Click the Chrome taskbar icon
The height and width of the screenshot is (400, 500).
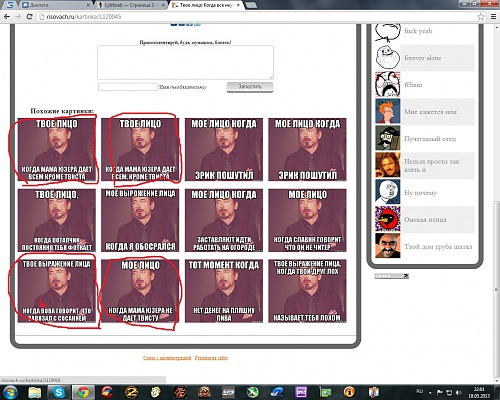[83, 392]
